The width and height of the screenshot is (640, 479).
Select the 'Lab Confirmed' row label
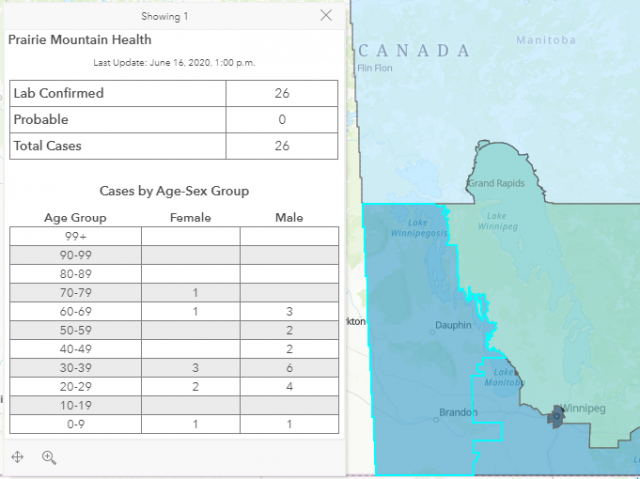tap(59, 93)
